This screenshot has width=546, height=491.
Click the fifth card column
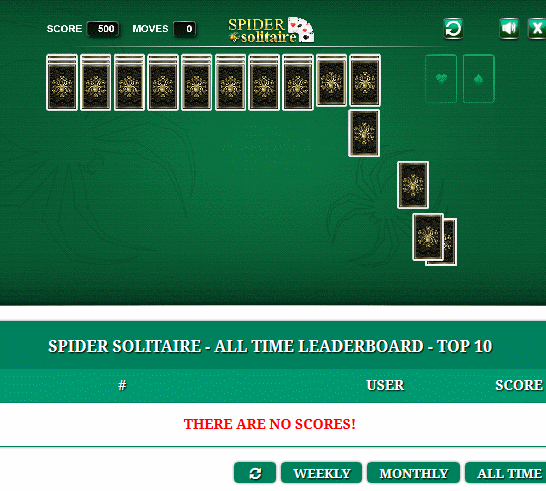click(x=196, y=83)
